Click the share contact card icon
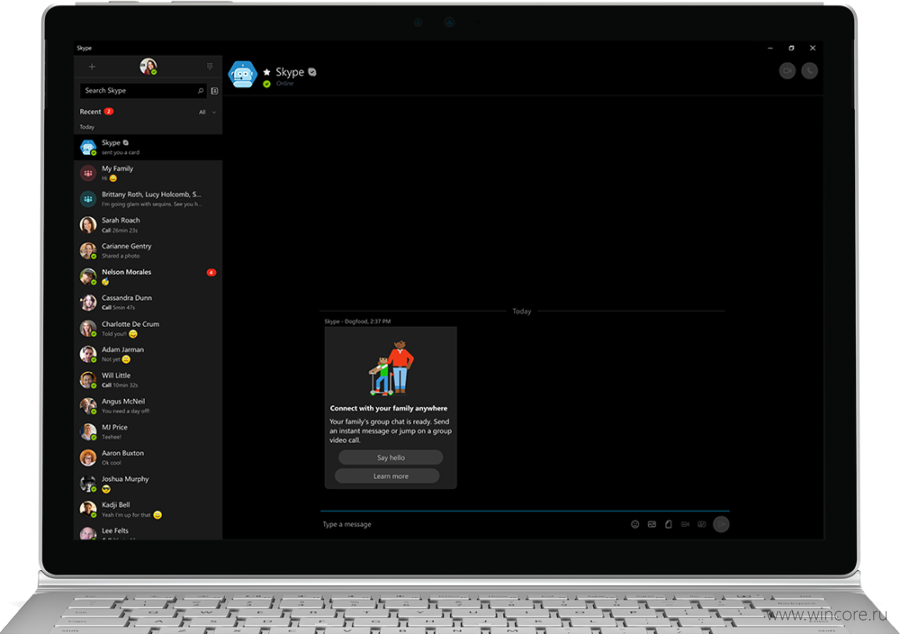The width and height of the screenshot is (900, 634). pyautogui.click(x=701, y=524)
